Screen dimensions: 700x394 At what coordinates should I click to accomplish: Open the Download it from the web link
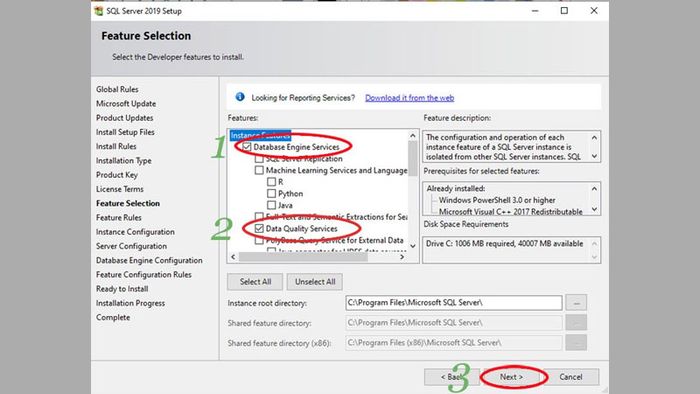click(x=409, y=98)
